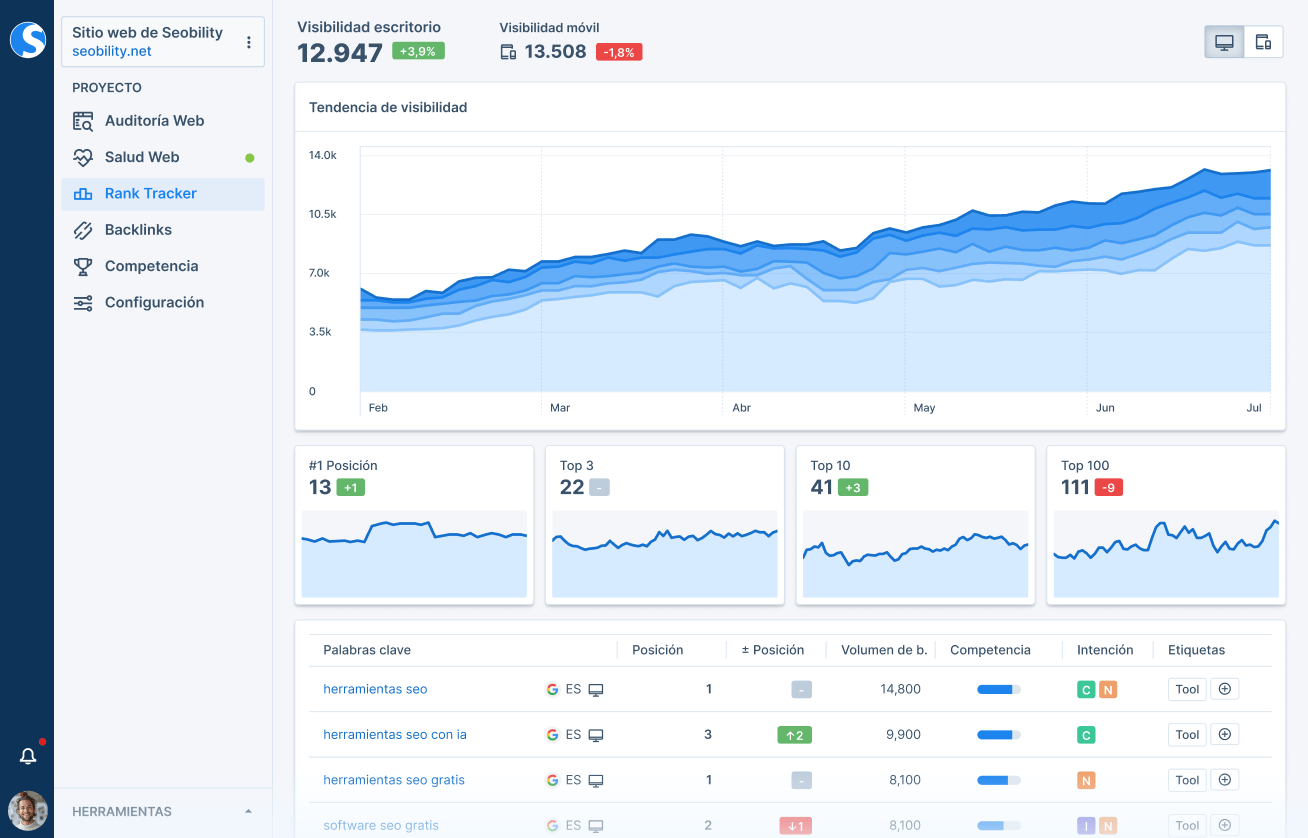Click the Tool tag on herramientas seo con ia

coord(1187,735)
